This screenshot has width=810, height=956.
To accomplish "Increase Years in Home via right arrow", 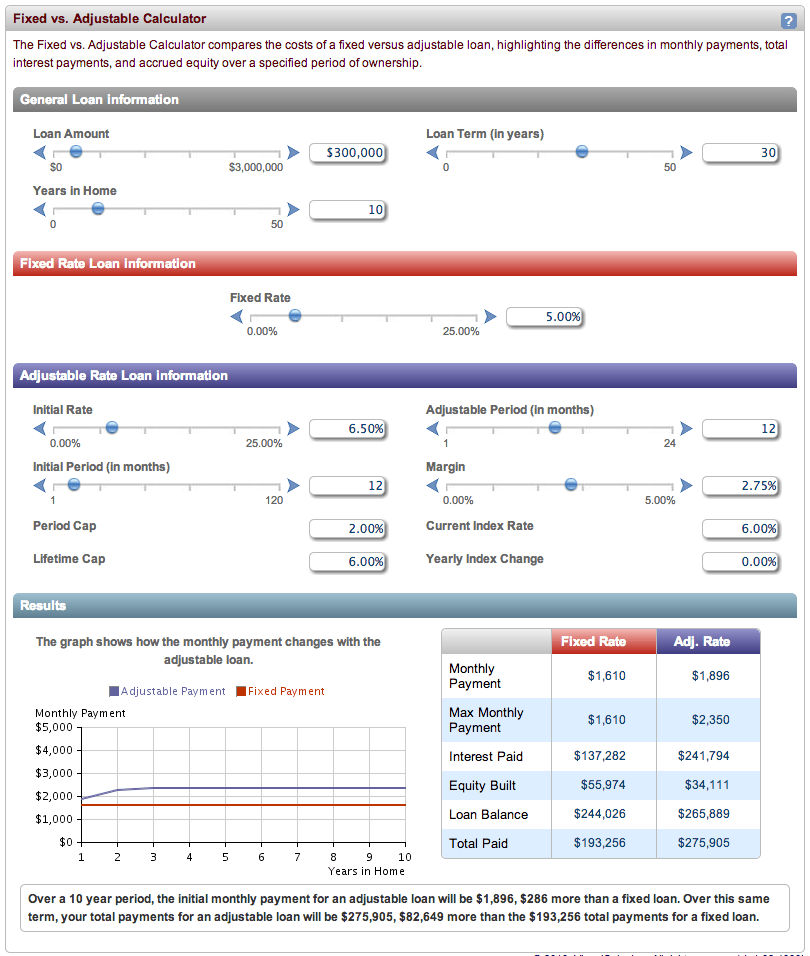I will coord(292,209).
